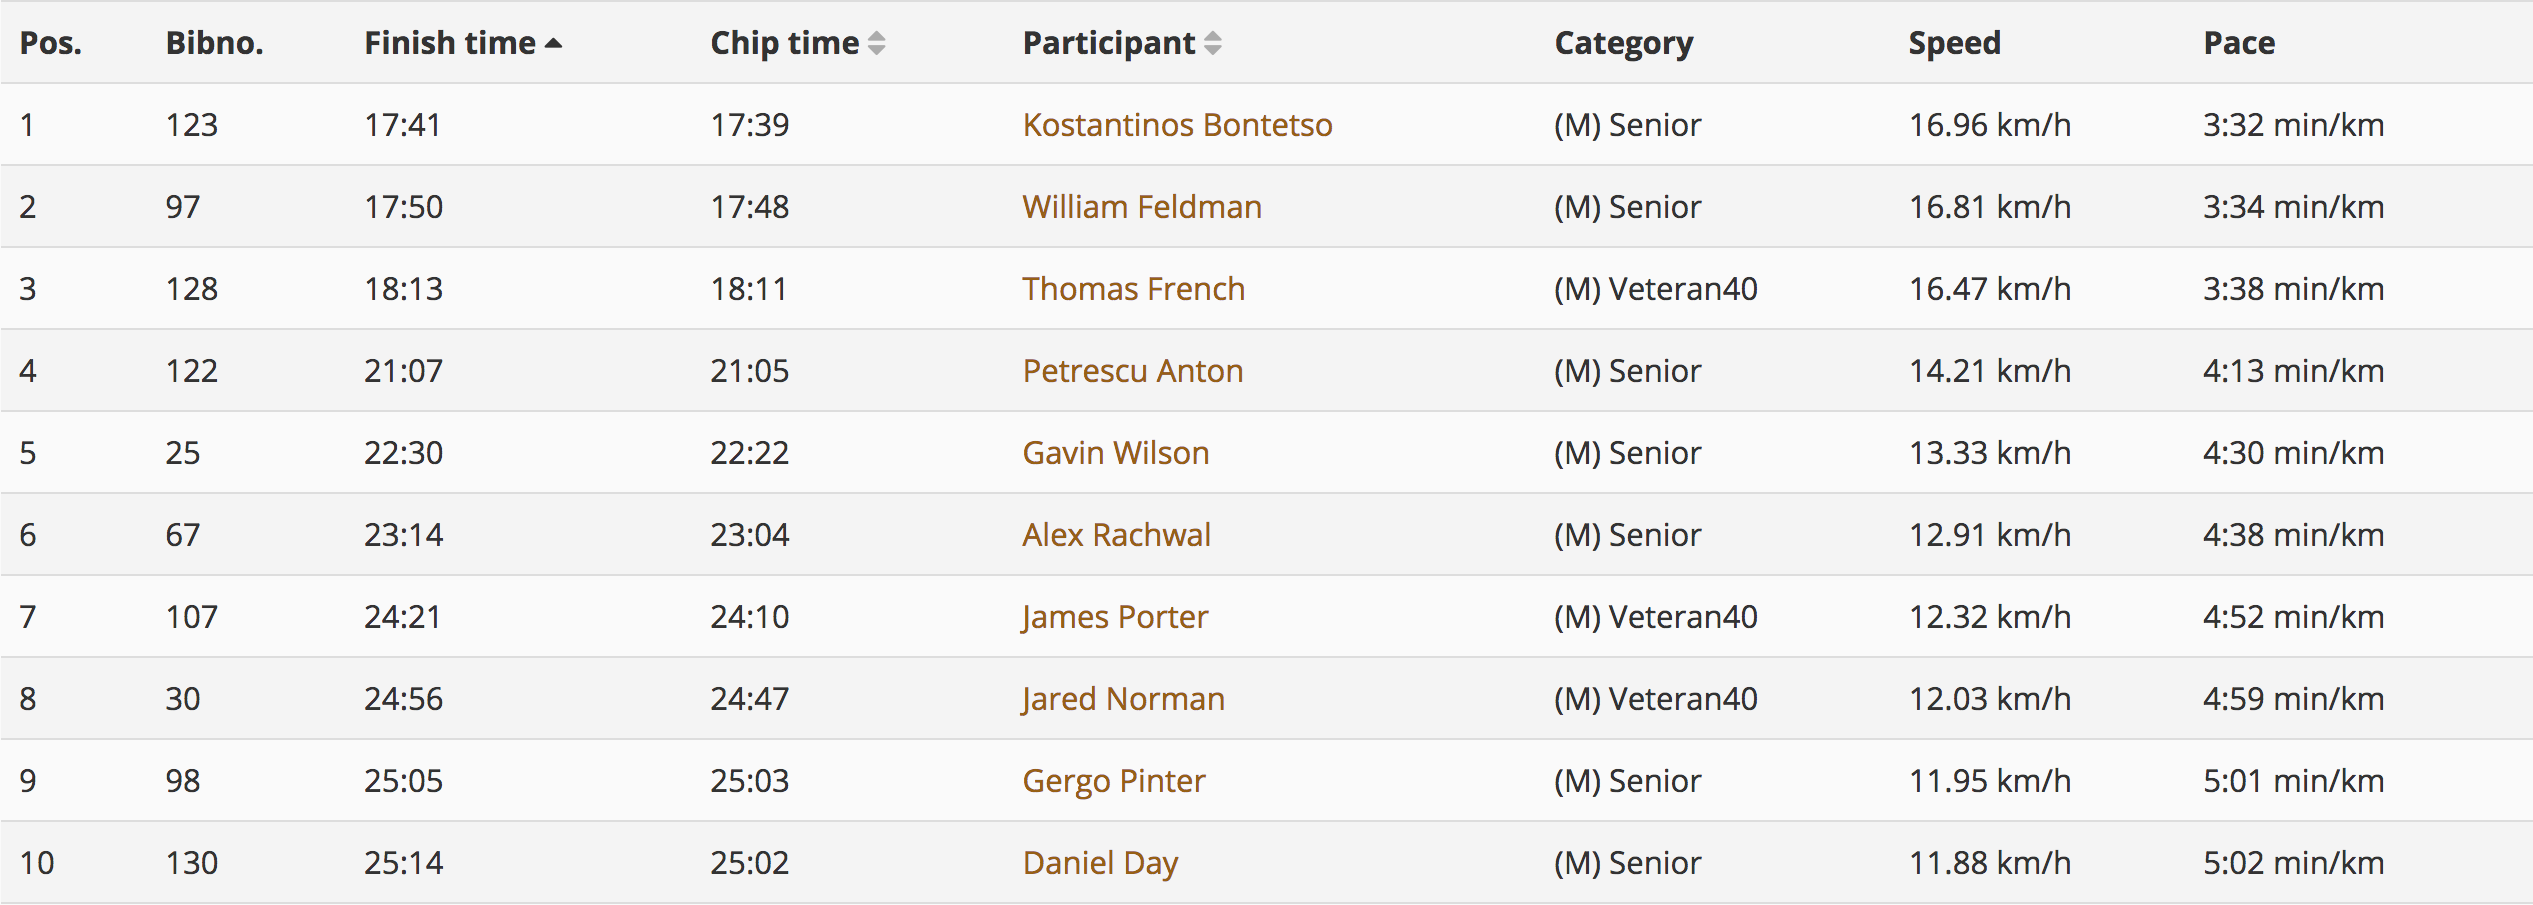Click on the James Porter name link
Viewport: 2533px width, 905px height.
[x=1115, y=617]
